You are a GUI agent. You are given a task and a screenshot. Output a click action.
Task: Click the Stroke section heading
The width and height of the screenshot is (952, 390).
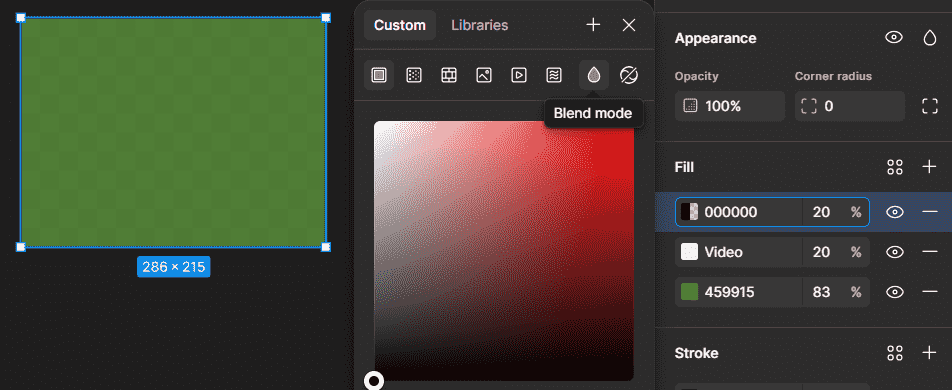click(696, 353)
